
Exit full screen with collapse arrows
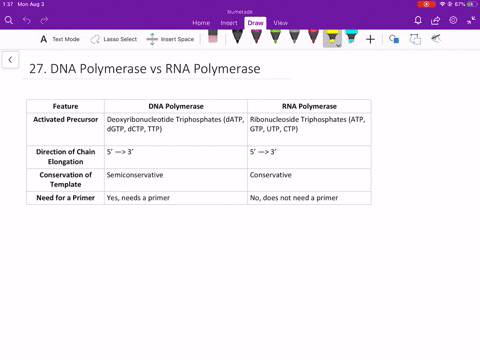(x=471, y=21)
